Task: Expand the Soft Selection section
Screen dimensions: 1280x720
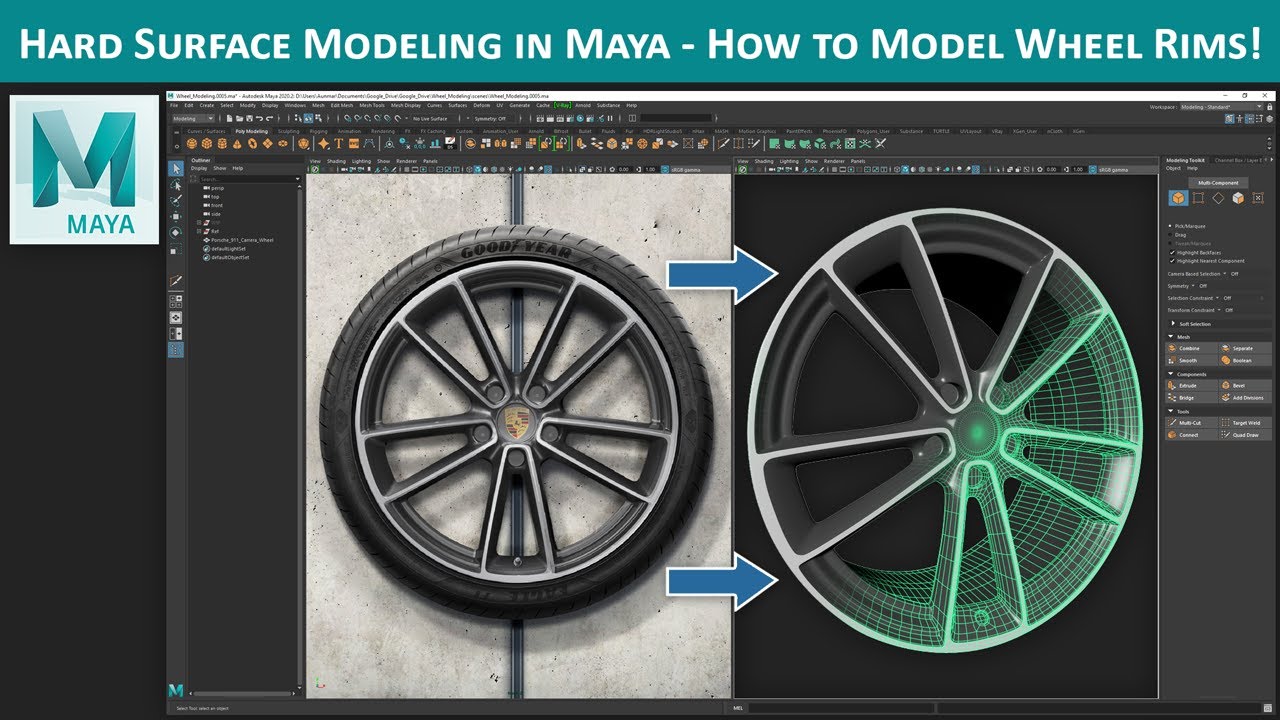Action: 1218,324
